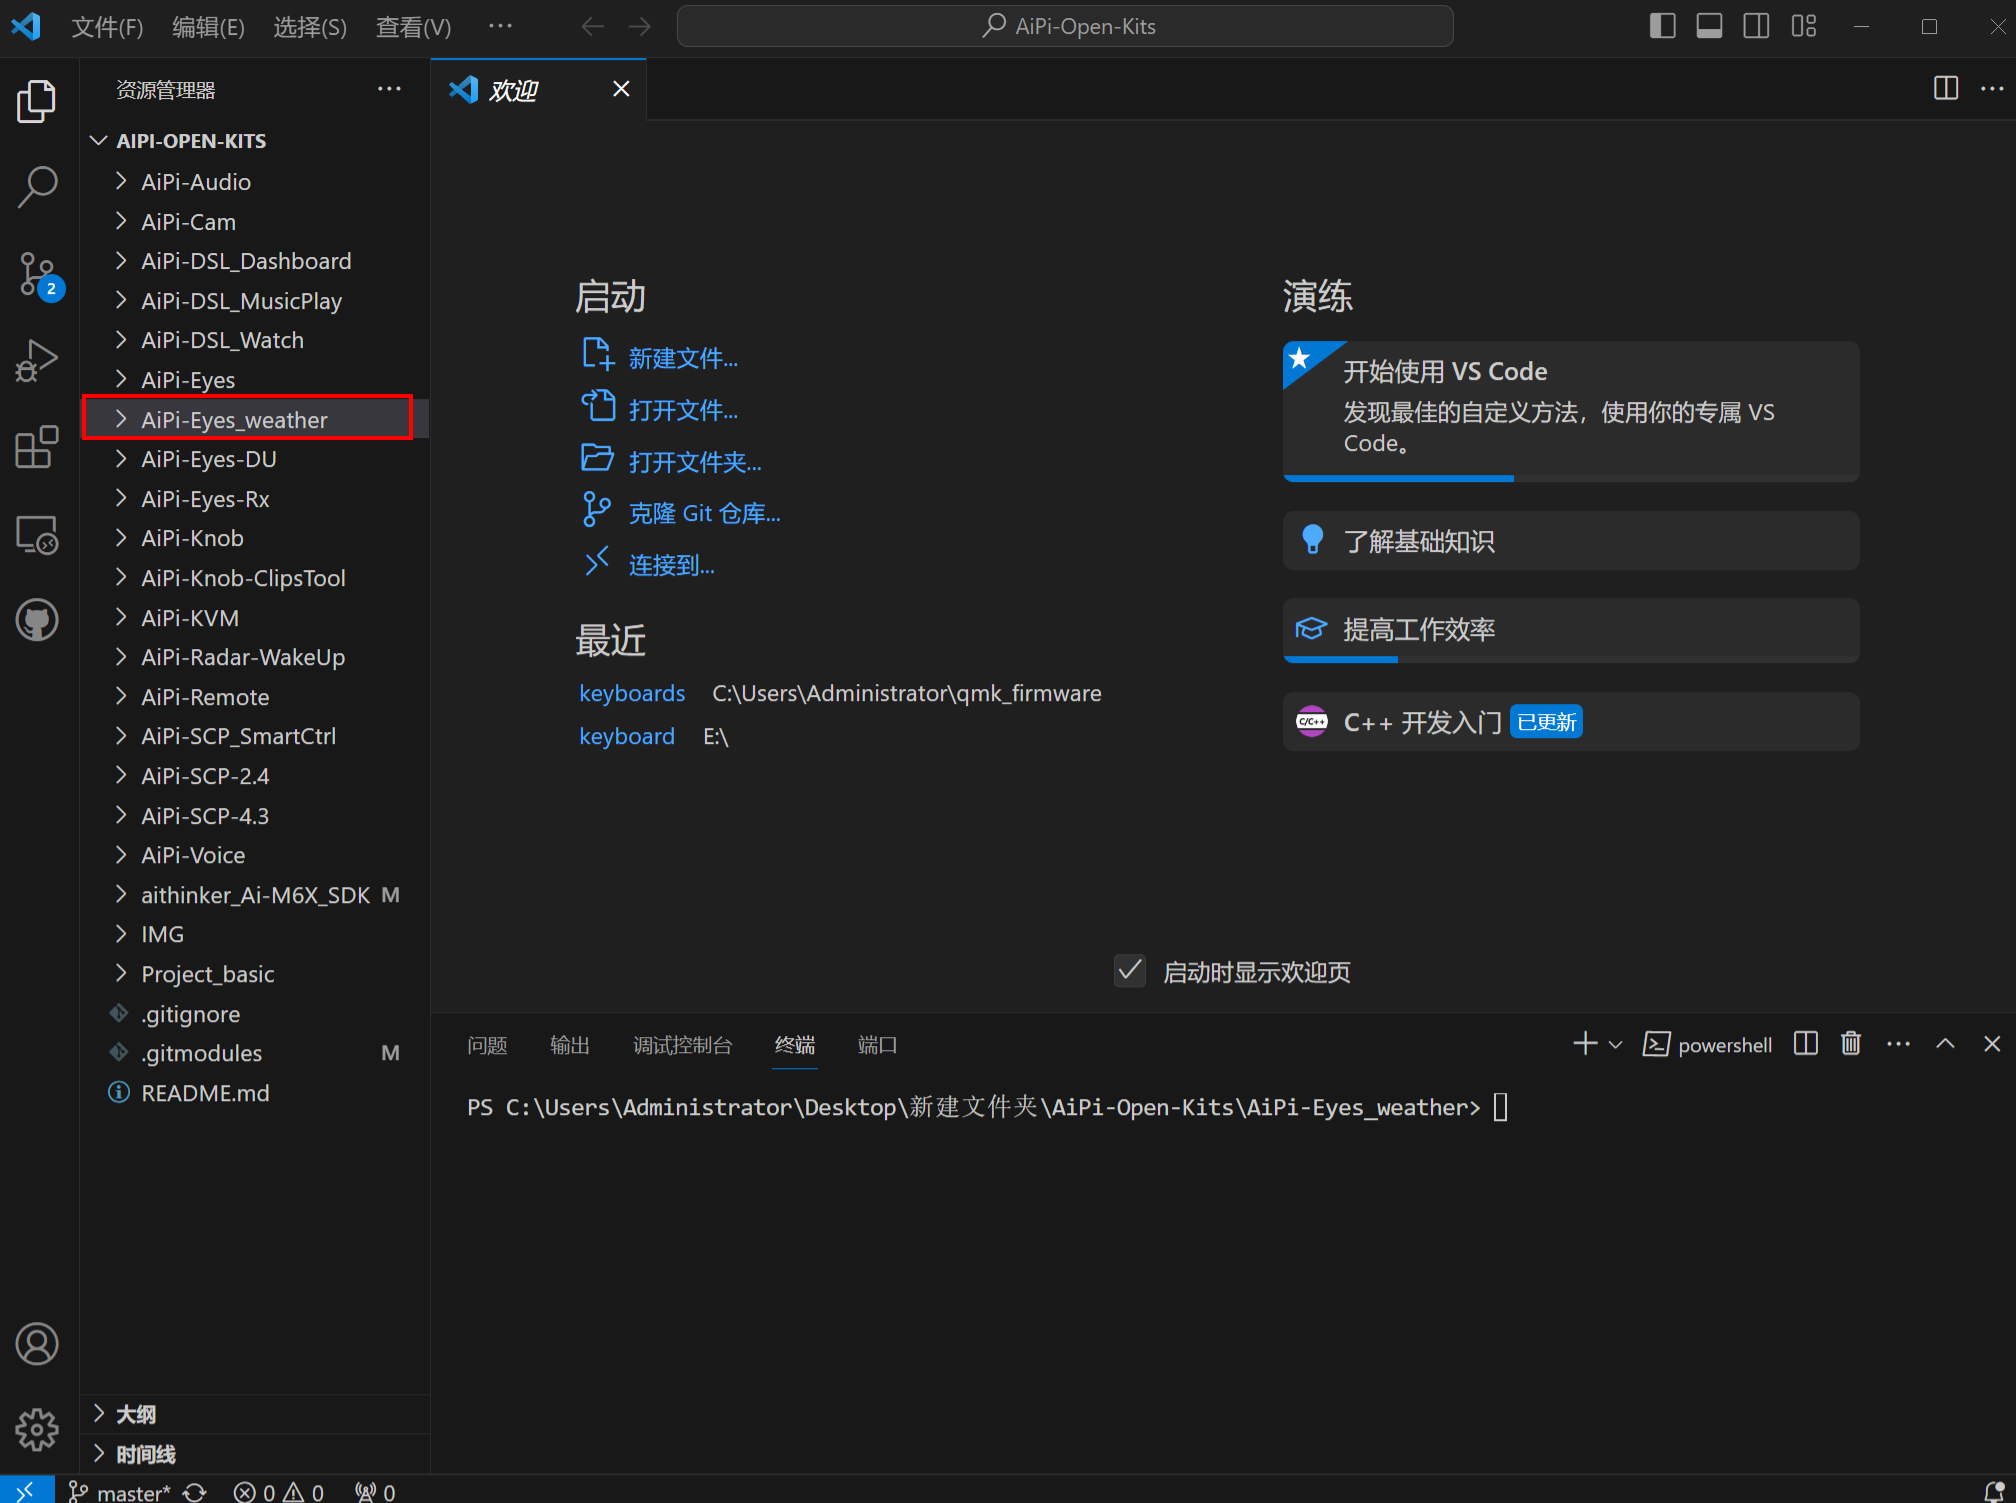Split the terminal panel
Image resolution: width=2016 pixels, height=1503 pixels.
(1806, 1044)
